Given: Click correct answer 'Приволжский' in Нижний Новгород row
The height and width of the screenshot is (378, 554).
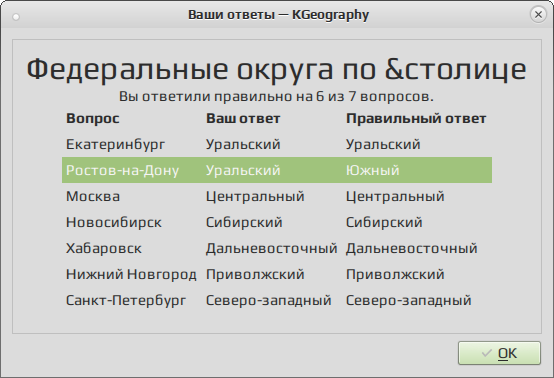Looking at the screenshot, I should [395, 274].
